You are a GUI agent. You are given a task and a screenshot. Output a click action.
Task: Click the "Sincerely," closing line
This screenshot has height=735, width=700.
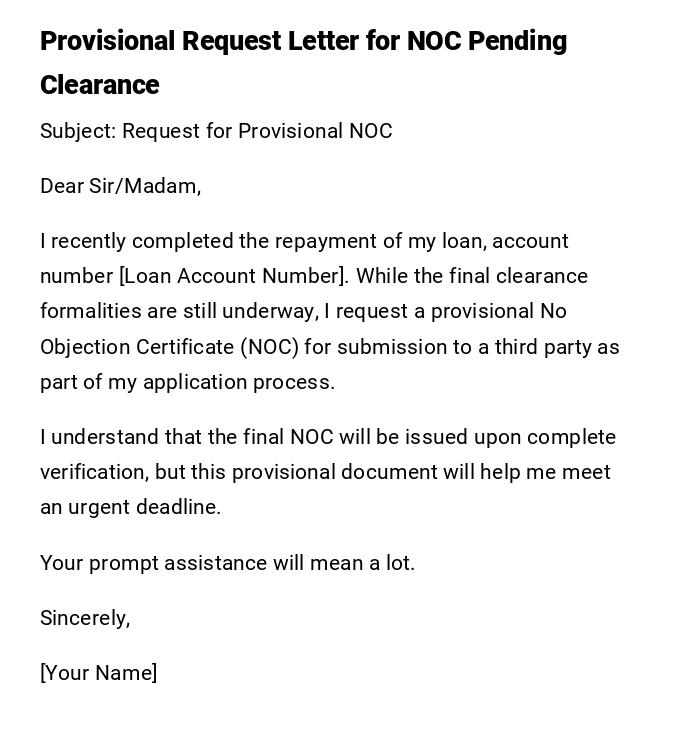click(x=85, y=618)
